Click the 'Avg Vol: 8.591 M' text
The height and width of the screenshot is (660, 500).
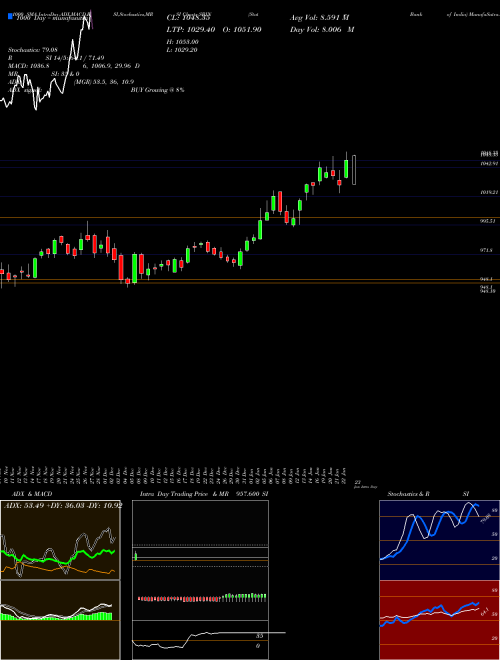pyautogui.click(x=319, y=18)
